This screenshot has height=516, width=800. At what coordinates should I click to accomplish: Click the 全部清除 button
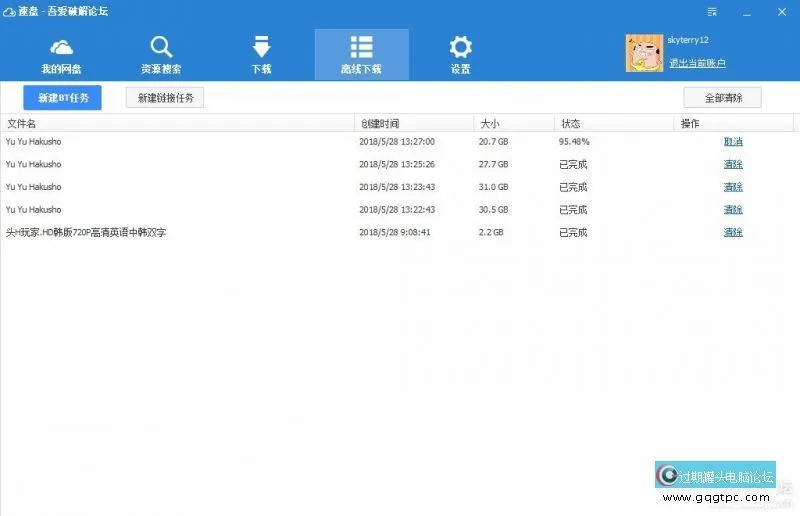point(722,98)
